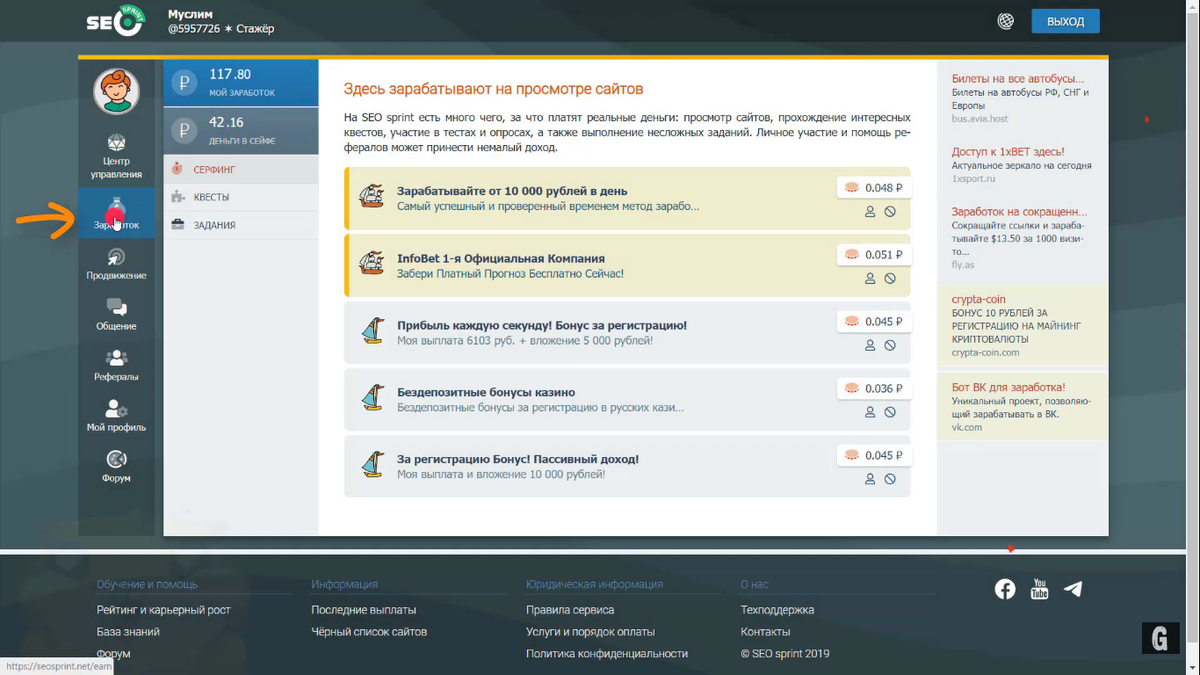Open Заработок на сокращенн... ad
Viewport: 1200px width, 675px height.
pyautogui.click(x=1019, y=212)
